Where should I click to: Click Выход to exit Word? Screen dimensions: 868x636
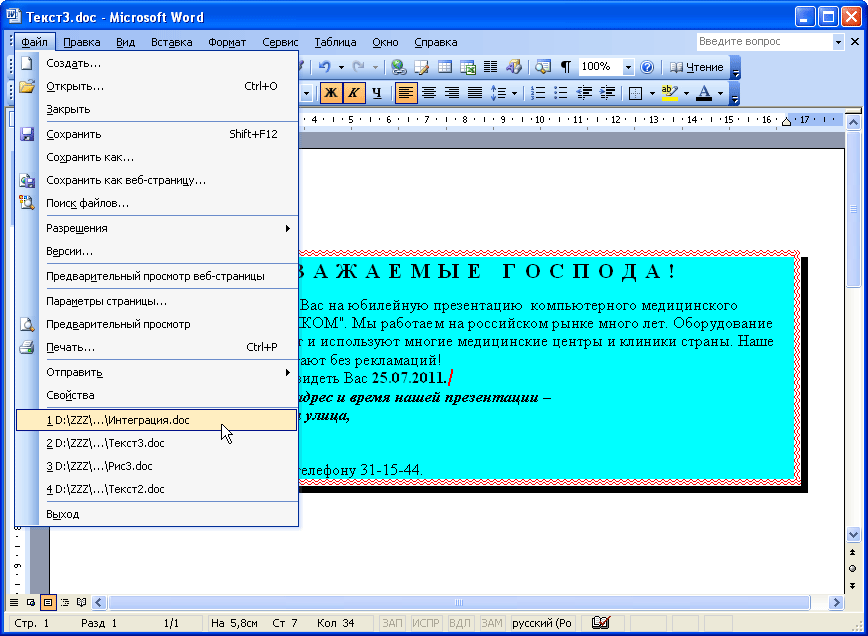click(x=157, y=514)
